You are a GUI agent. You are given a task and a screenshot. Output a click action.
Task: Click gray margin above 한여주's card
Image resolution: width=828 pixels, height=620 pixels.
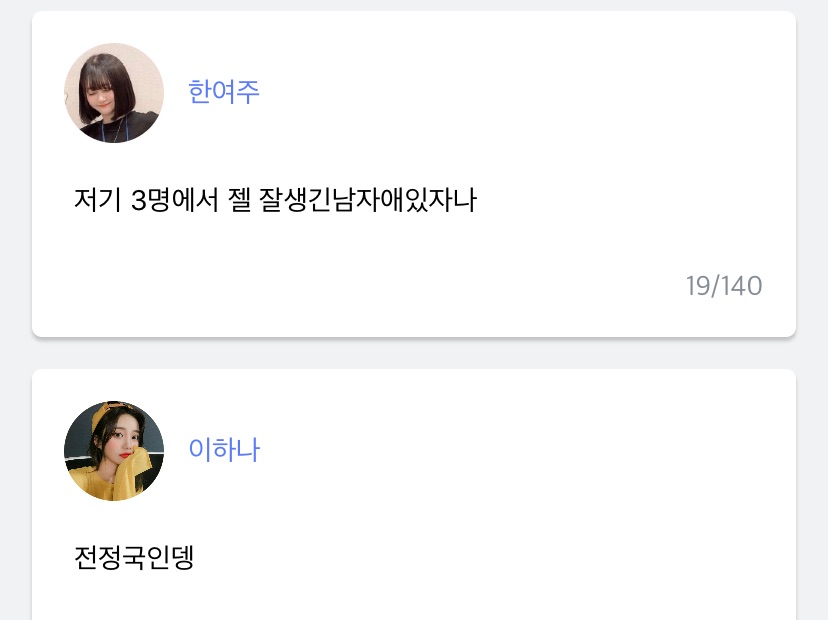[x=414, y=5]
